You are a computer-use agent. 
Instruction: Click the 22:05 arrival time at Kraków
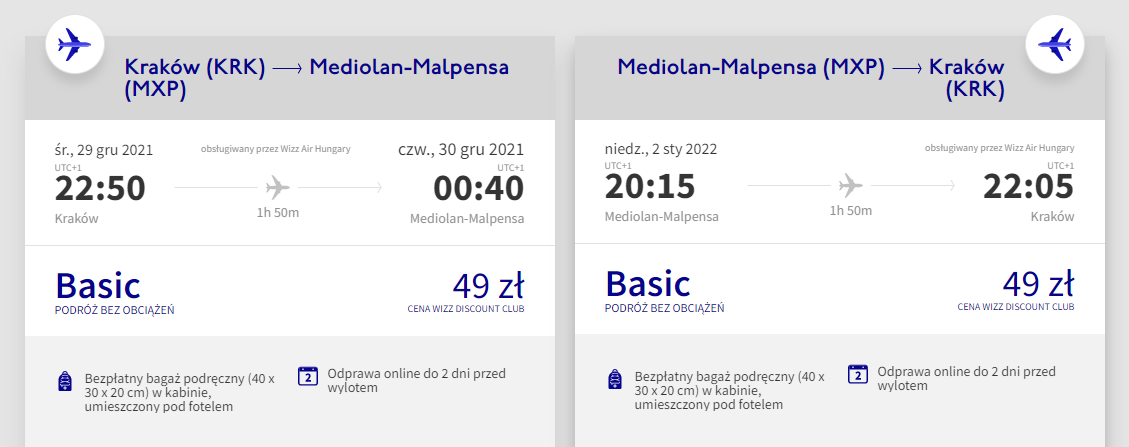click(1028, 188)
